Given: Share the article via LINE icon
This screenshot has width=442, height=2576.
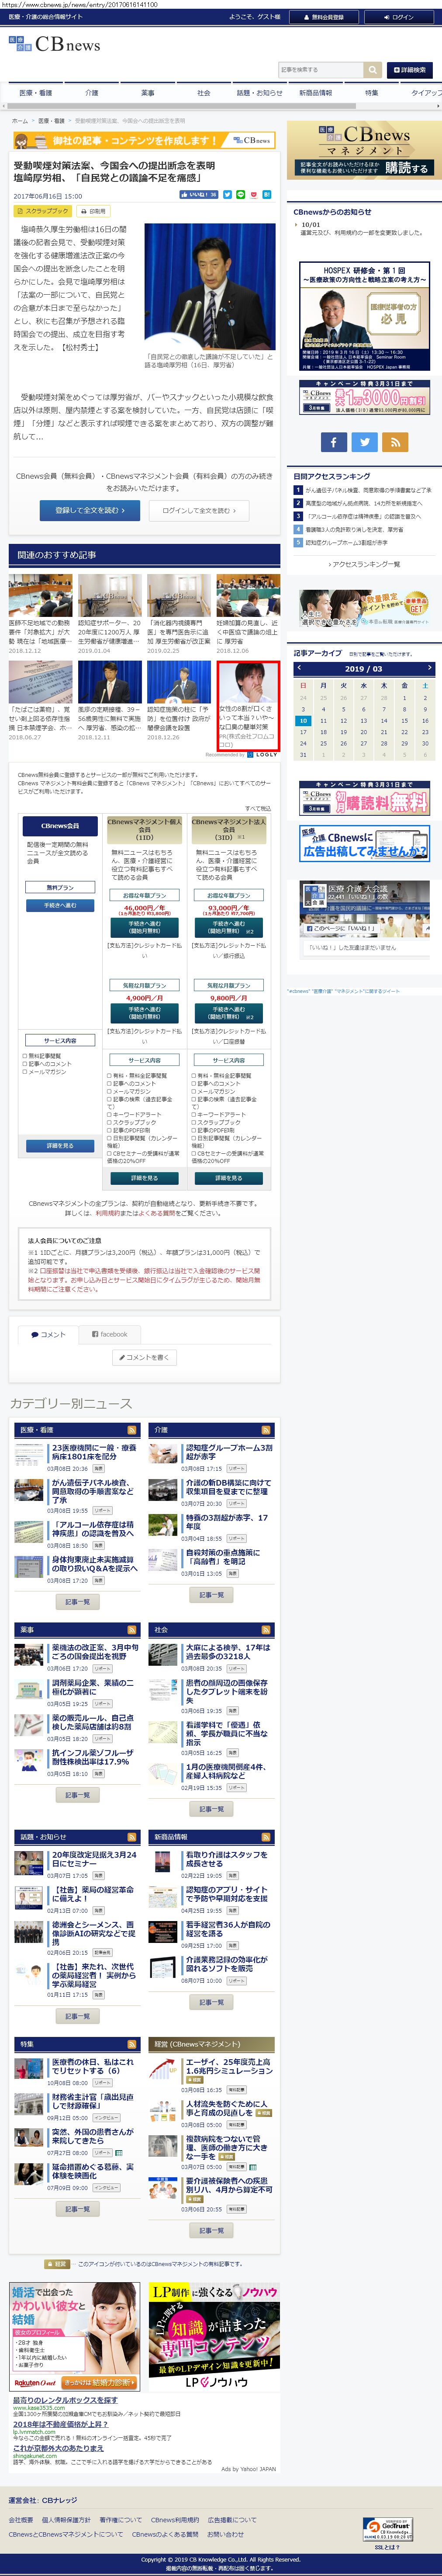Looking at the screenshot, I should tap(240, 195).
